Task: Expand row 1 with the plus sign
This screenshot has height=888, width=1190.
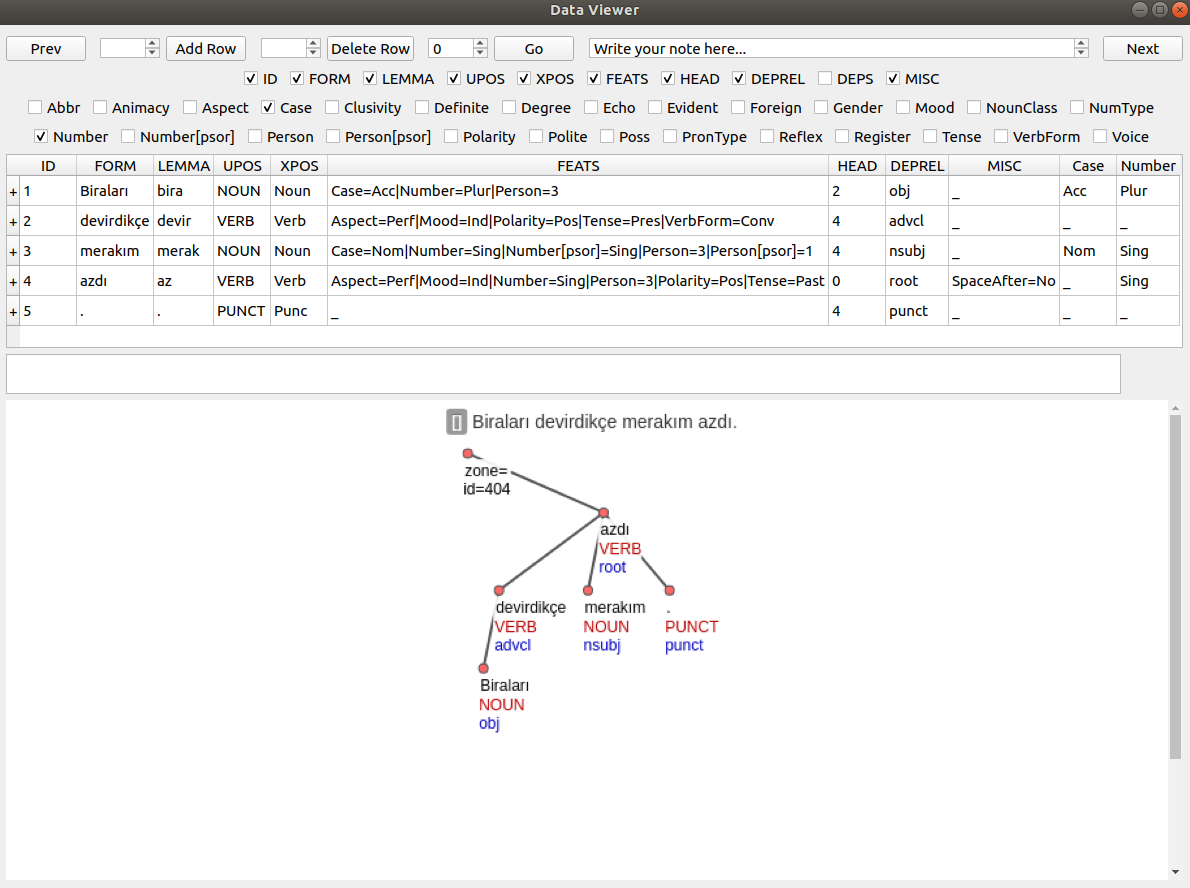Action: [x=13, y=191]
